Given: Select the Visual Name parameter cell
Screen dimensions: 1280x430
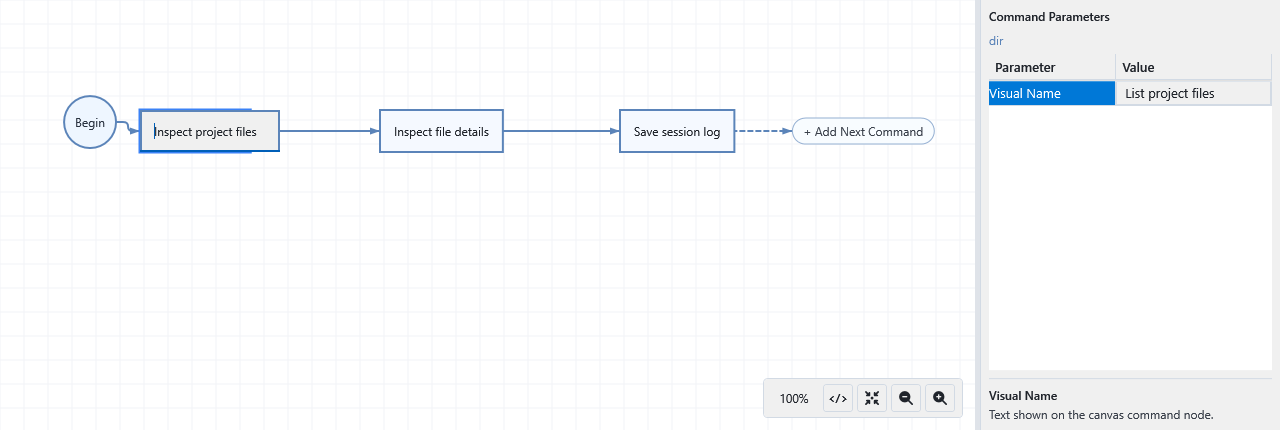Looking at the screenshot, I should coord(1052,93).
